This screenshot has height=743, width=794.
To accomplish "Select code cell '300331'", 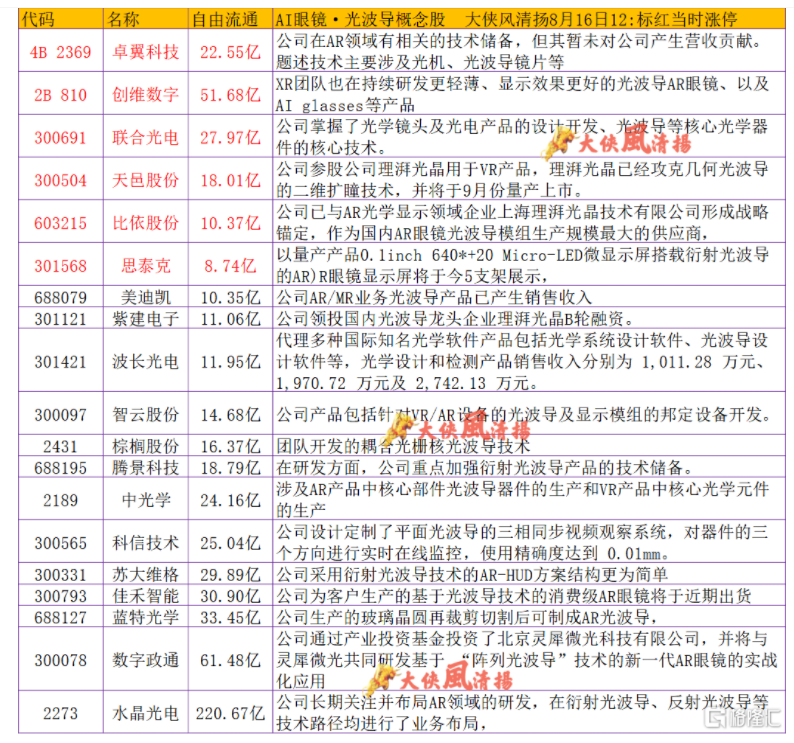I will coord(61,574).
